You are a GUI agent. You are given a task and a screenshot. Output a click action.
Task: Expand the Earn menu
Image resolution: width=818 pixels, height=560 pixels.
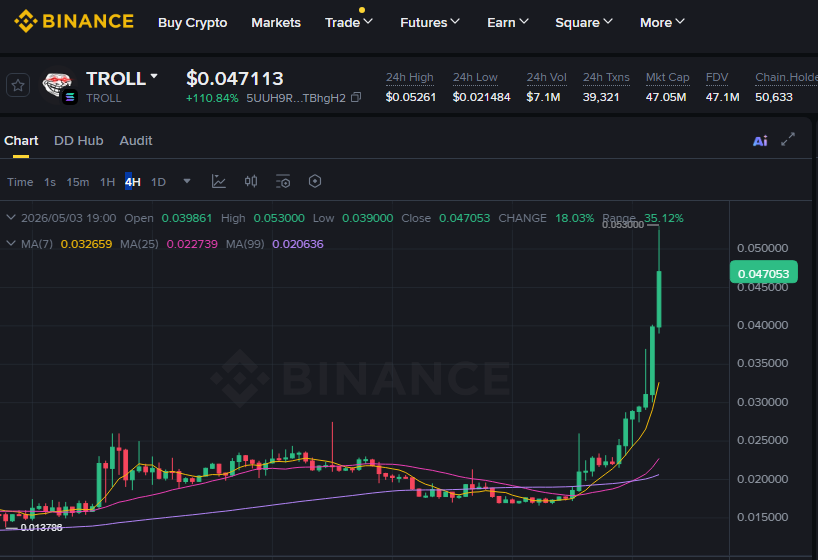508,22
